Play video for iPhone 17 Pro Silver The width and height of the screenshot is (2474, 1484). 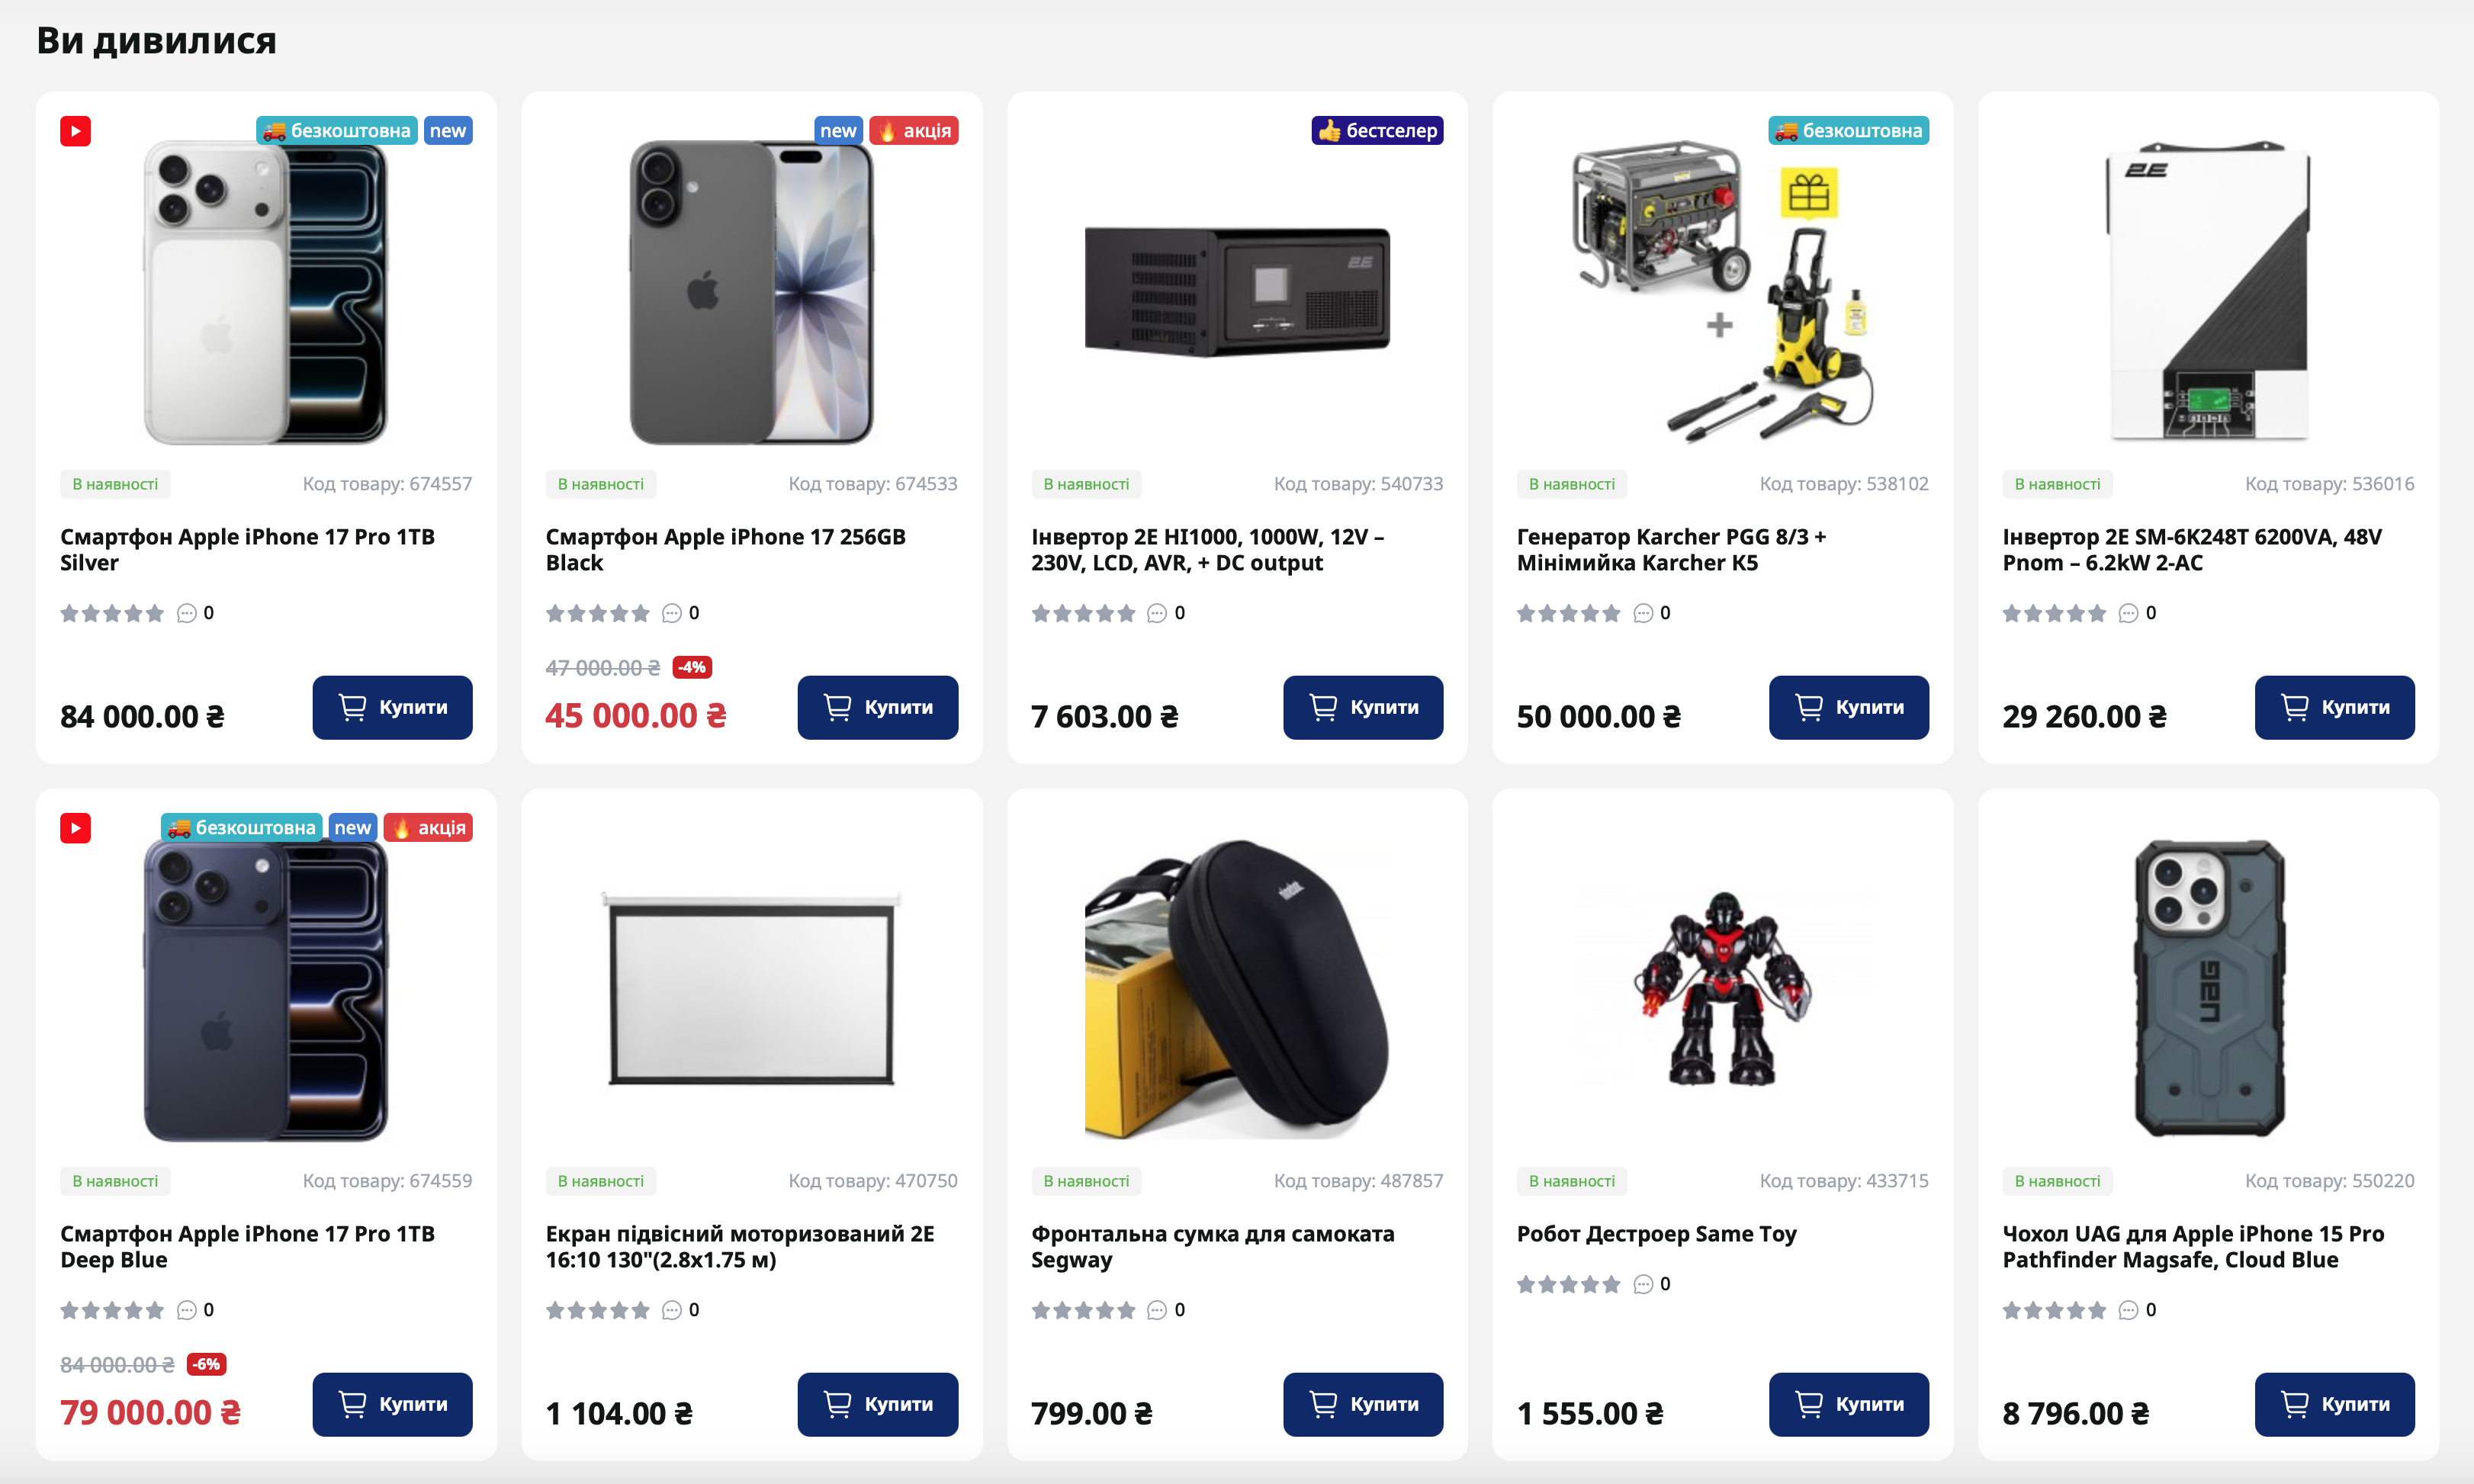pyautogui.click(x=75, y=131)
